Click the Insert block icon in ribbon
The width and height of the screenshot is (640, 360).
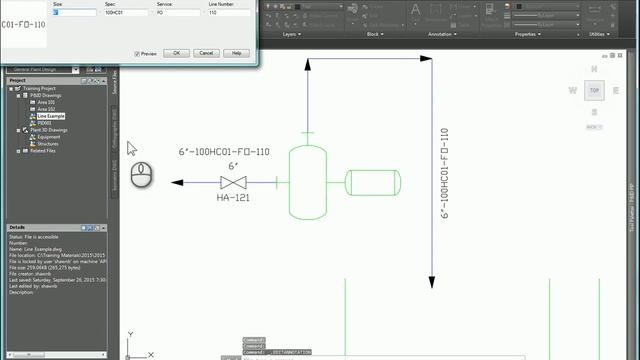pyautogui.click(x=353, y=9)
